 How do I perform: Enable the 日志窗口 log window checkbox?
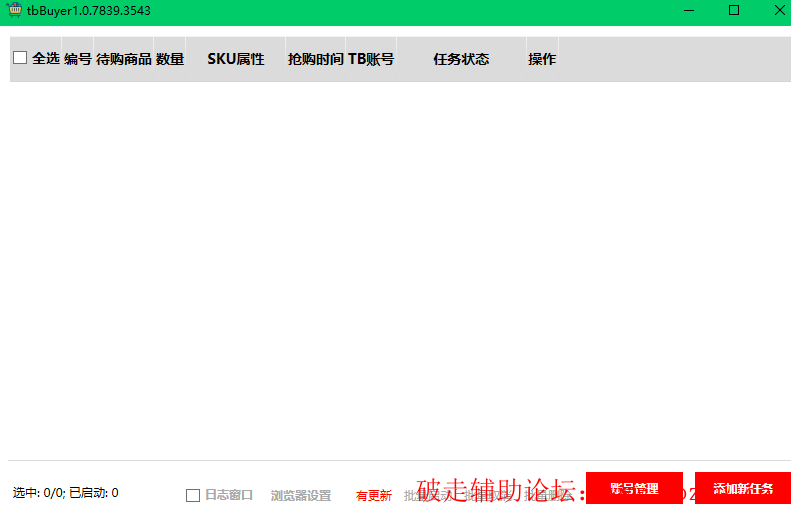coord(193,495)
